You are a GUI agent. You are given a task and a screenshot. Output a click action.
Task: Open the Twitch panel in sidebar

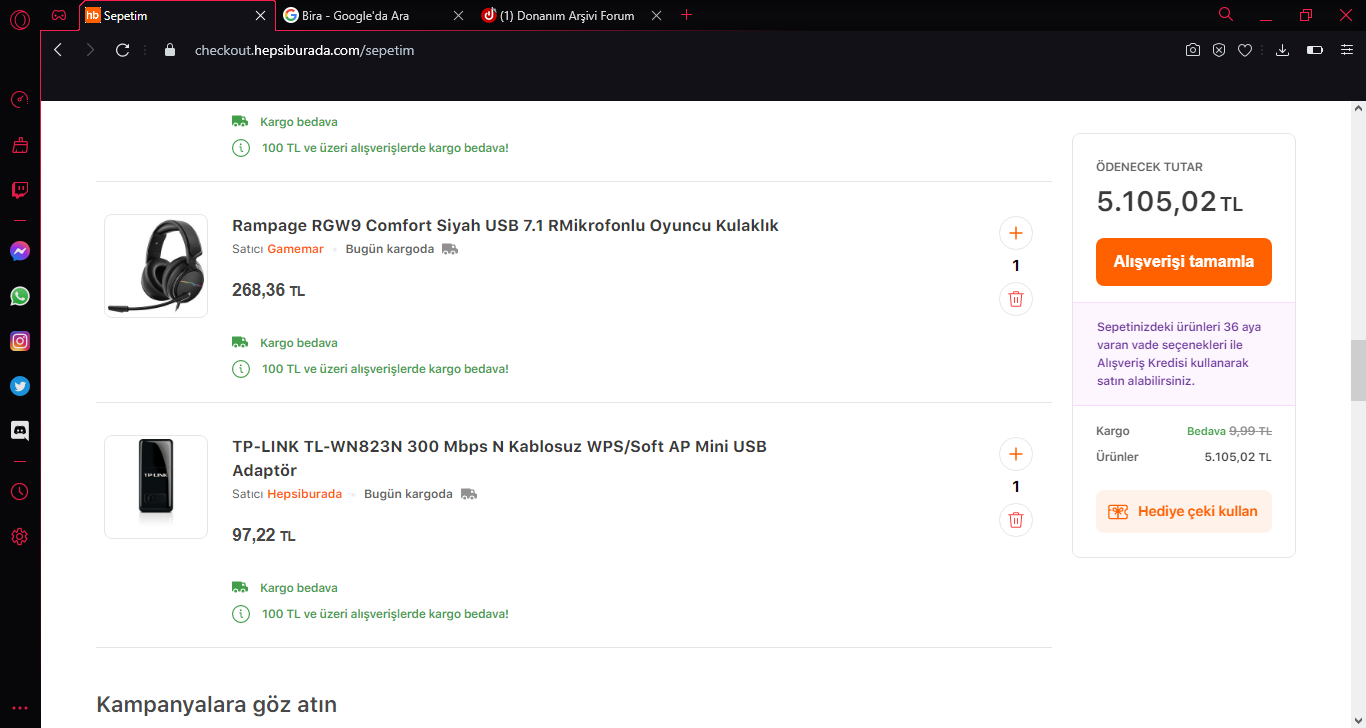coord(19,190)
